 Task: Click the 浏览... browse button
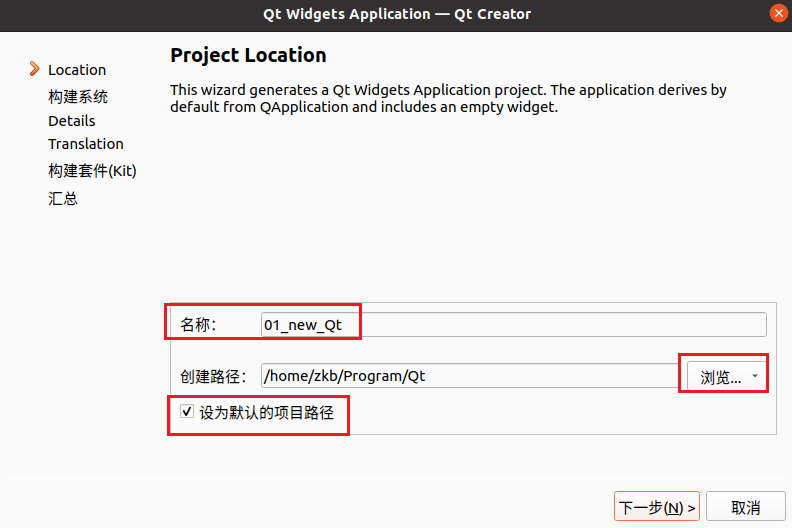tap(720, 376)
